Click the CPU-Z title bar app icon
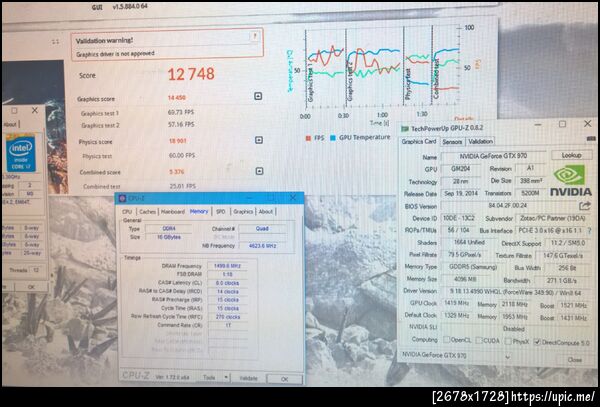The image size is (600, 407). (x=122, y=198)
